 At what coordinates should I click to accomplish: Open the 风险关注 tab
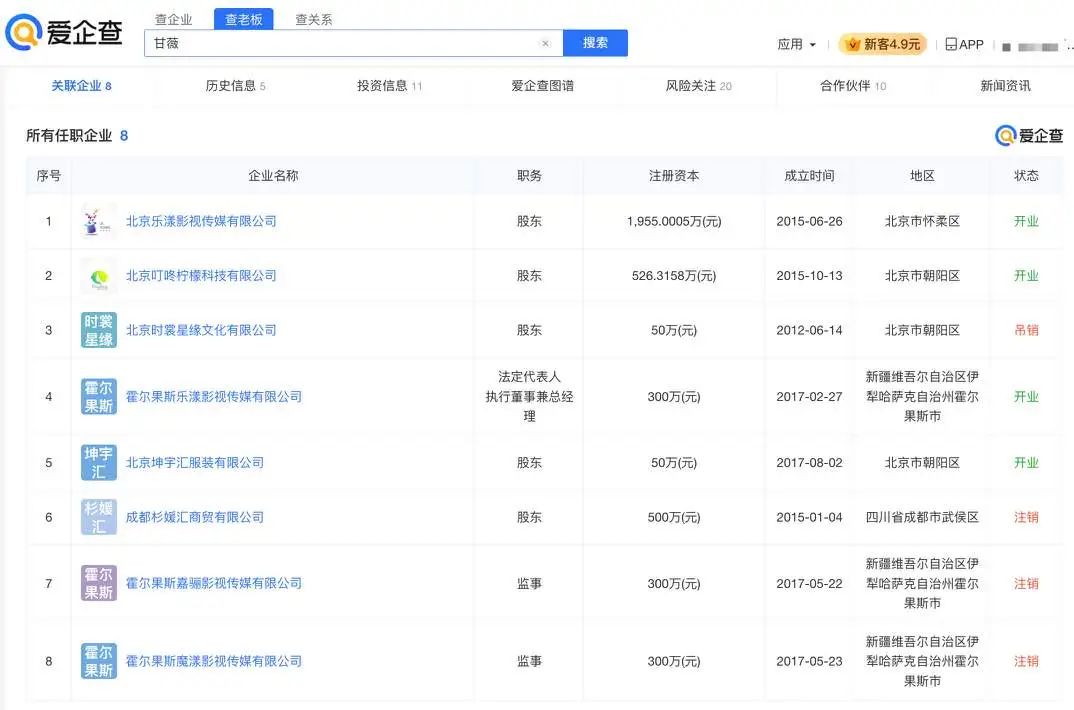698,86
